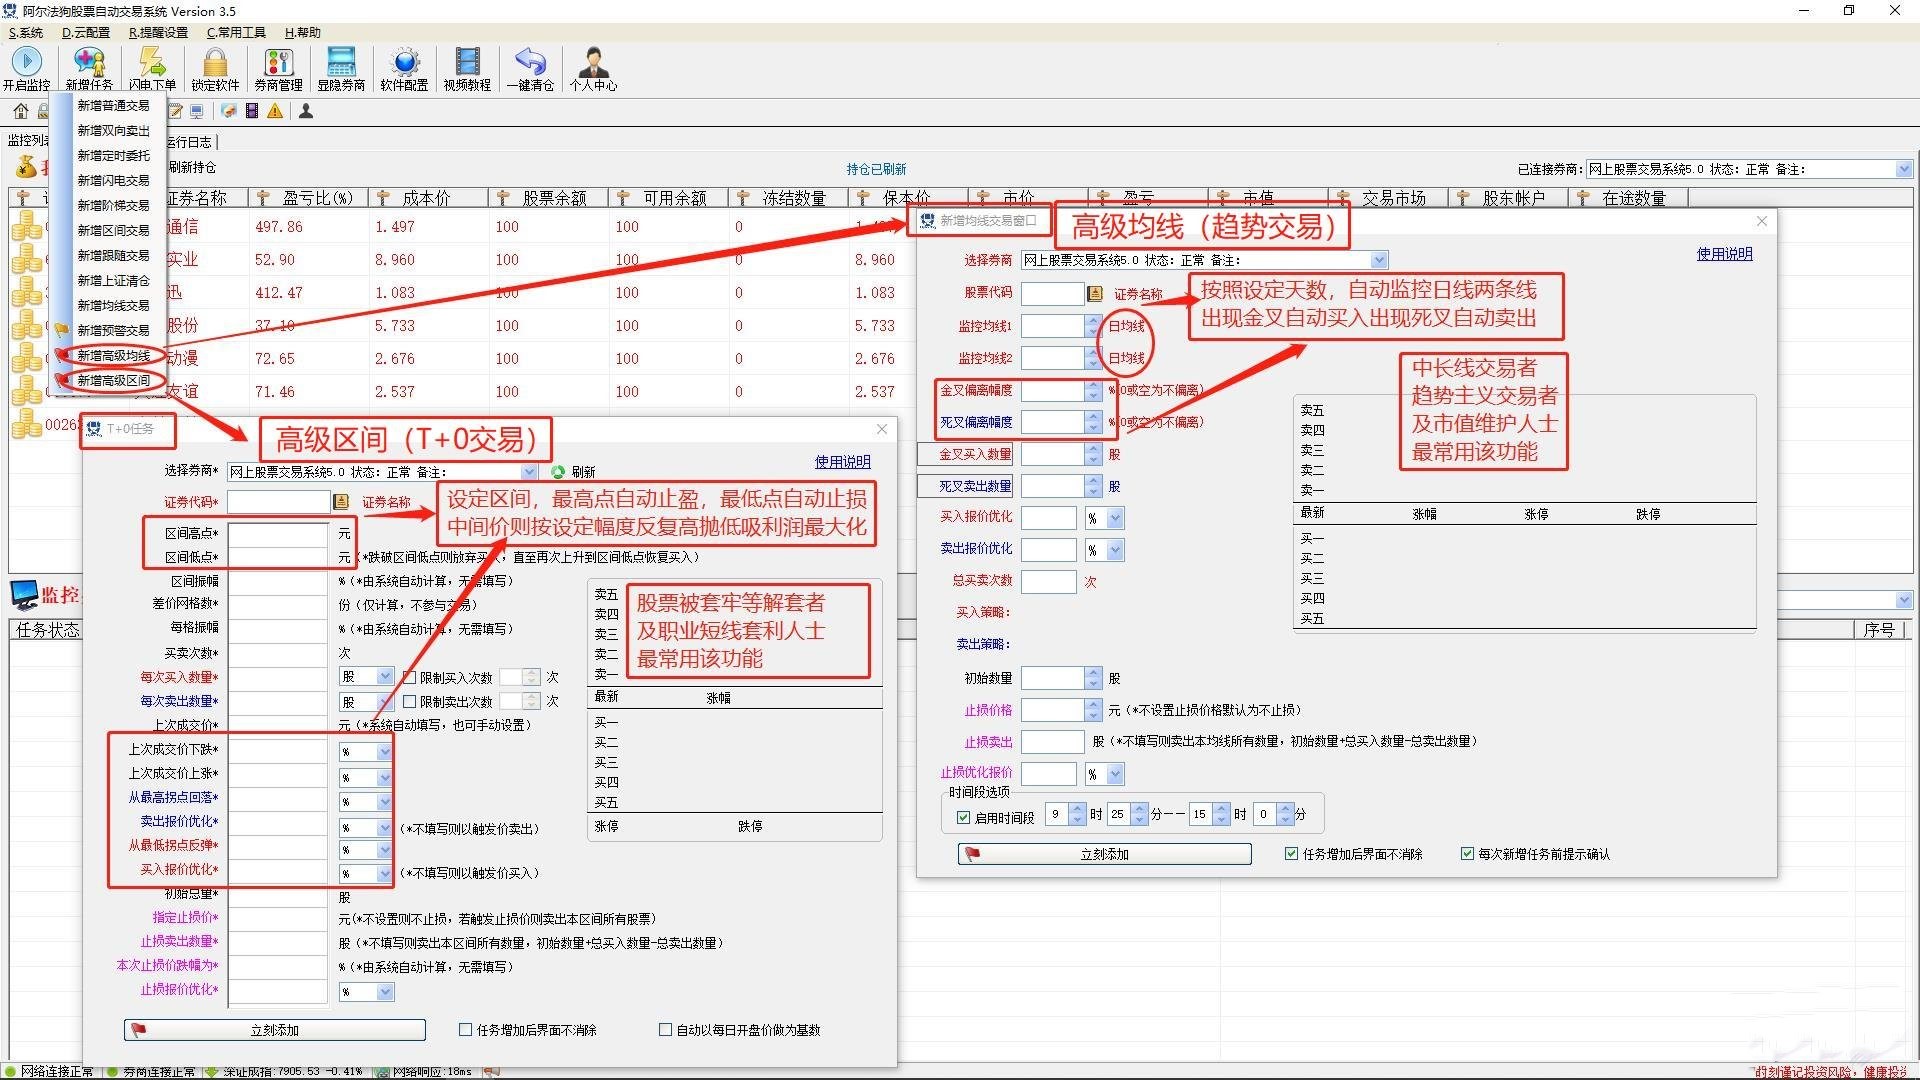The width and height of the screenshot is (1920, 1080).
Task: Open the C.常用工具 menu
Action: click(x=236, y=32)
